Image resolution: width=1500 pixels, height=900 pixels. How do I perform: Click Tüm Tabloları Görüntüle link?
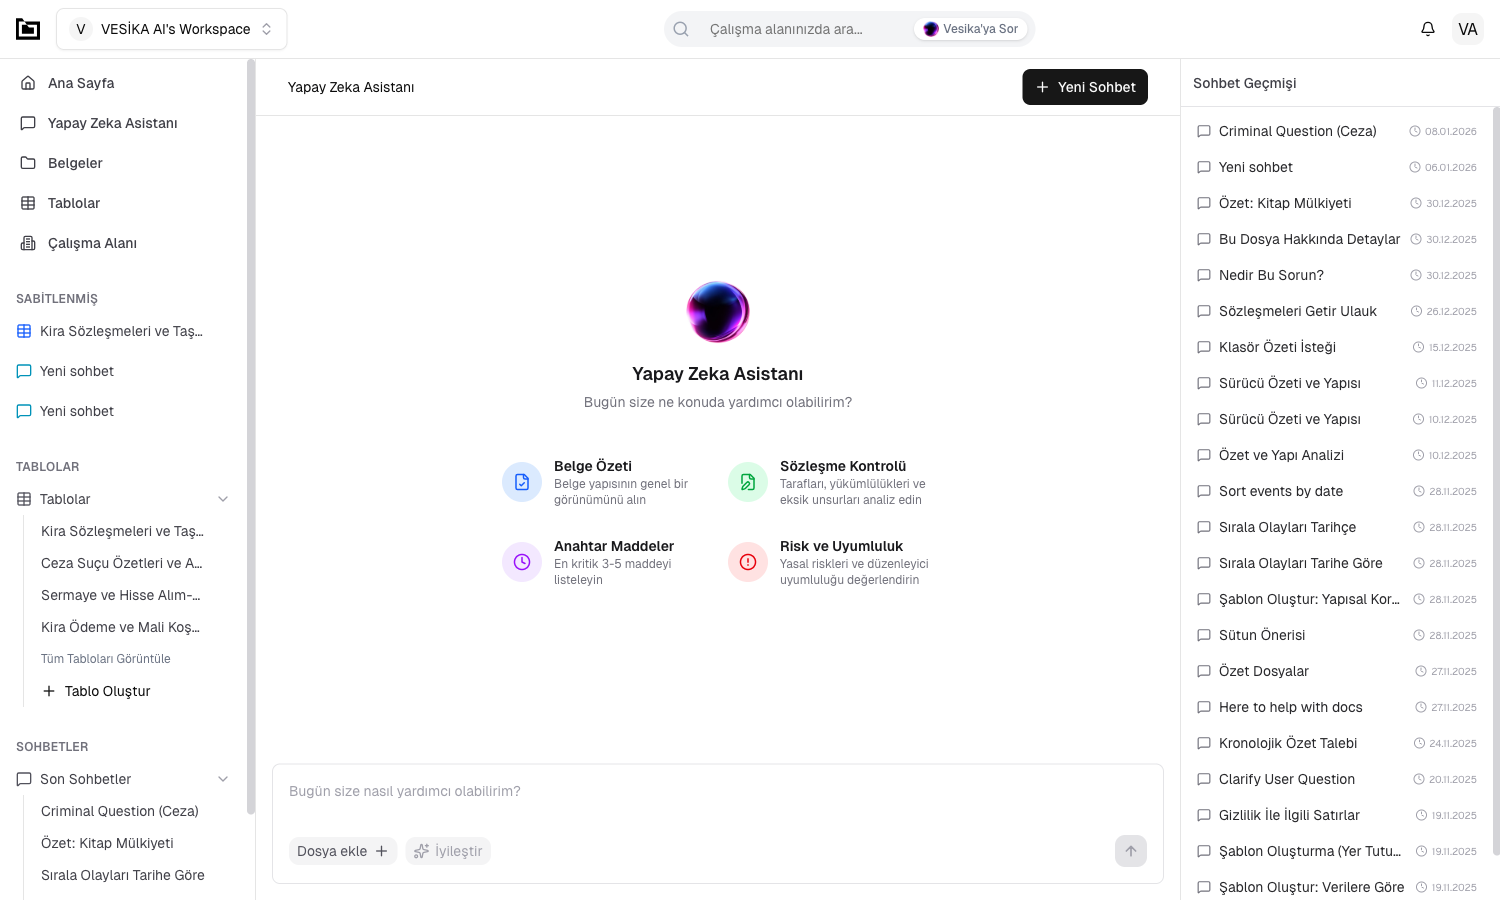click(106, 659)
